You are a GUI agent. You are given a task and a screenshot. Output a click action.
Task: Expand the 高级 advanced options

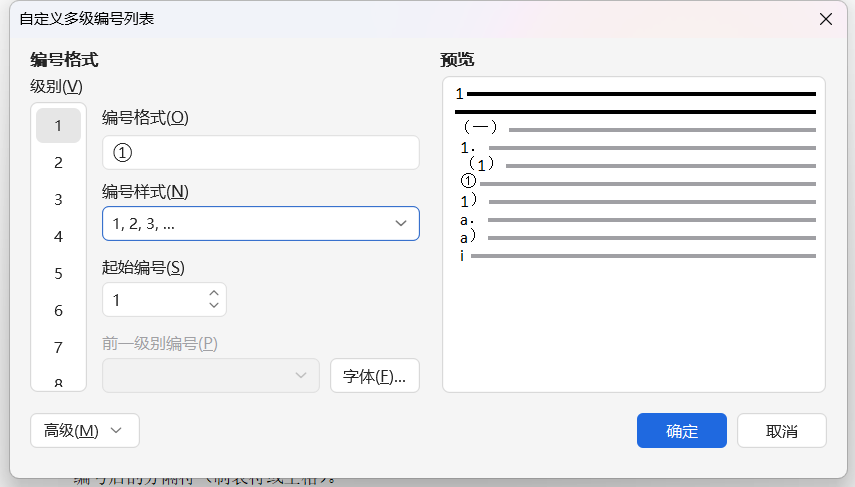pos(84,431)
